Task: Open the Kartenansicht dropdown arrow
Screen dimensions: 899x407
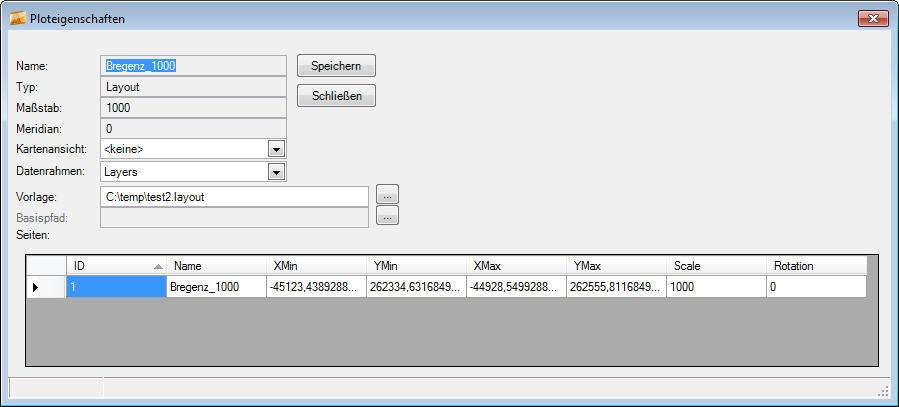Action: coord(277,149)
